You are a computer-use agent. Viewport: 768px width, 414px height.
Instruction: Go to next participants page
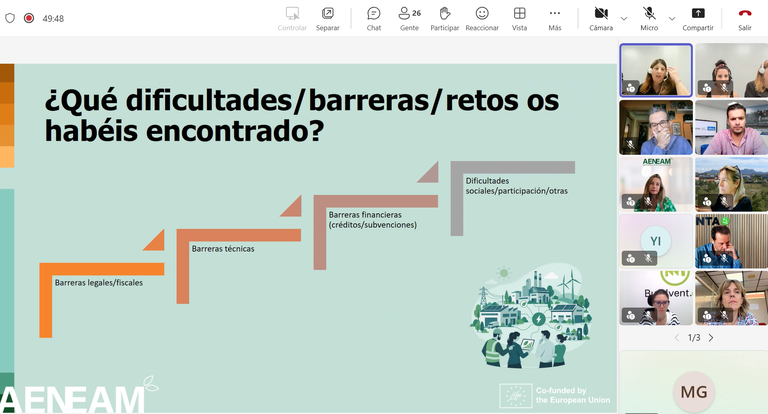tap(711, 338)
